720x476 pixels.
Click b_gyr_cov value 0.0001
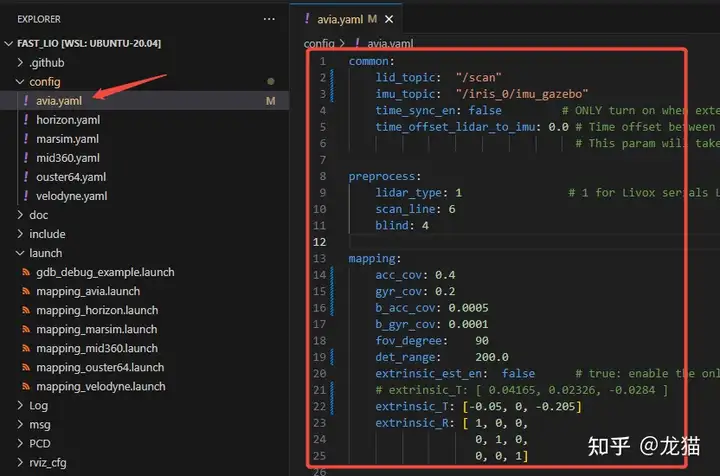click(x=468, y=324)
